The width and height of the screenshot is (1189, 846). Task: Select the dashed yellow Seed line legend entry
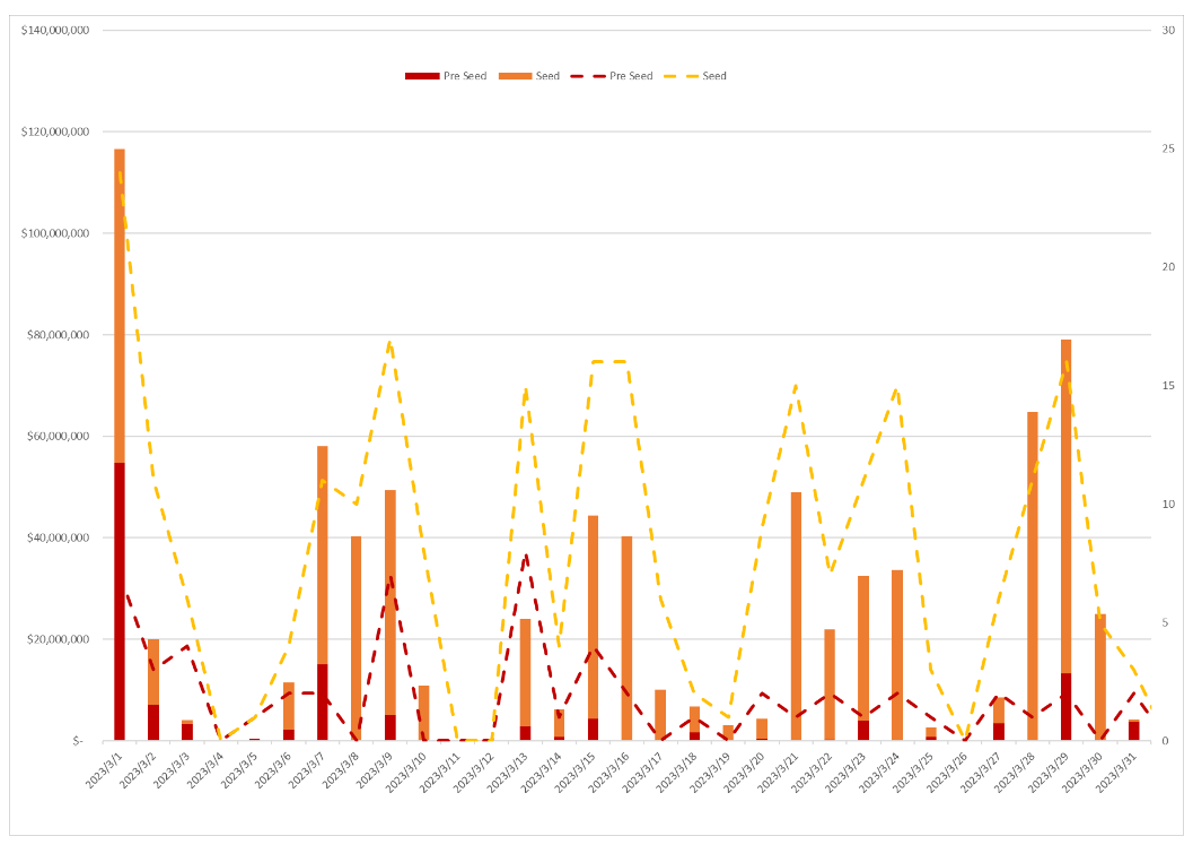[681, 76]
